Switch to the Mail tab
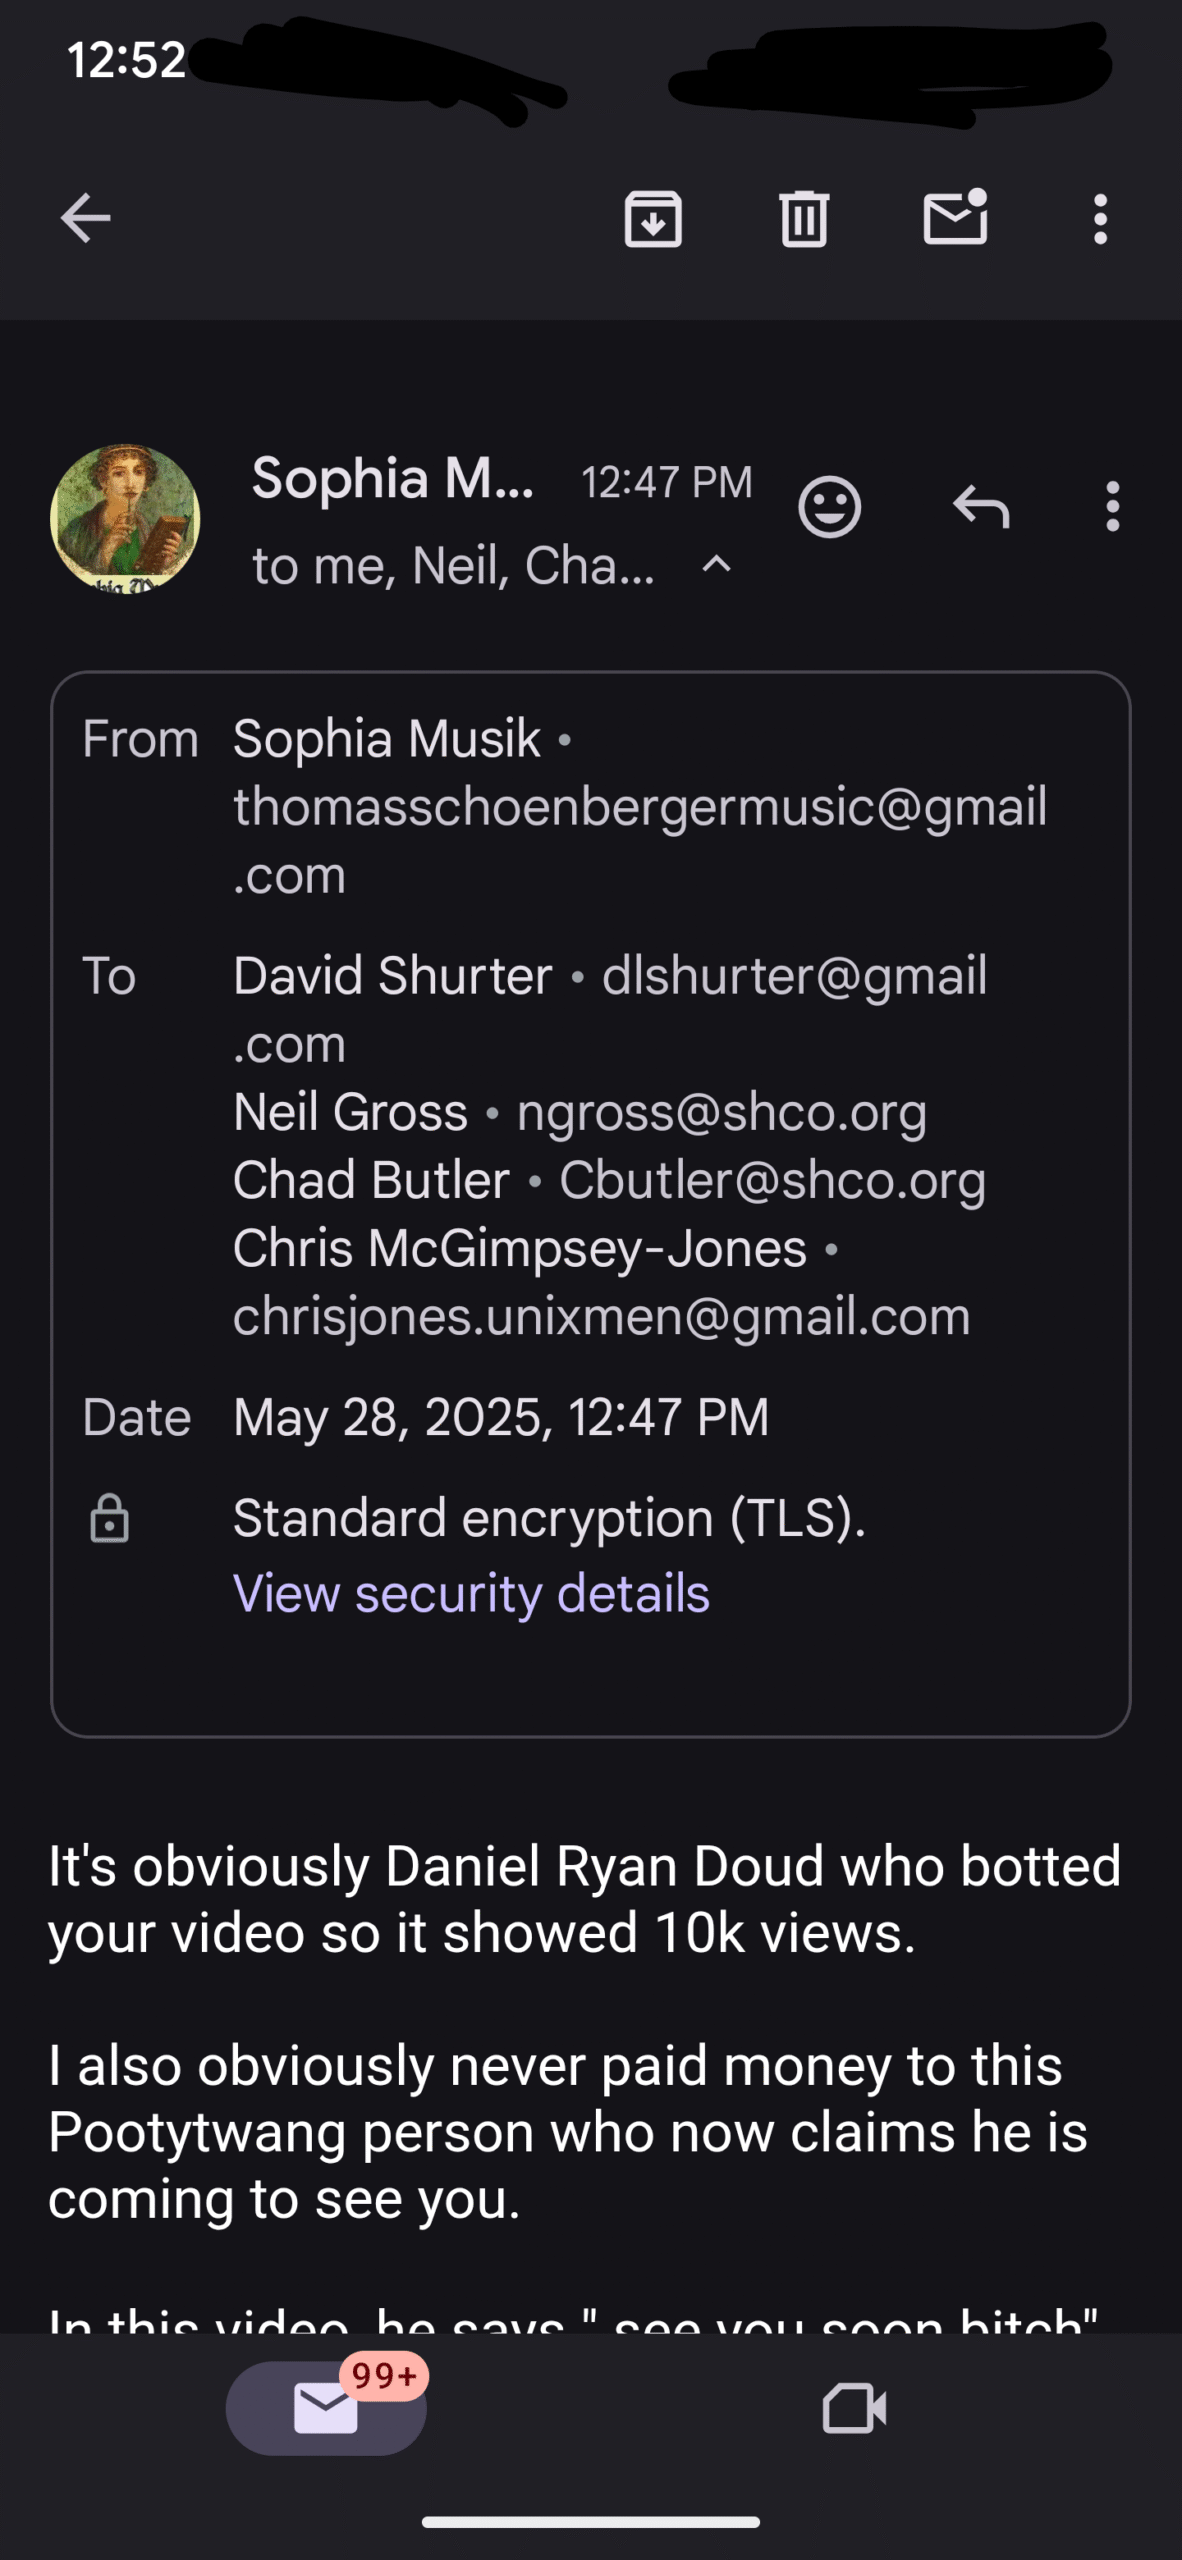The image size is (1182, 2560). (326, 2408)
